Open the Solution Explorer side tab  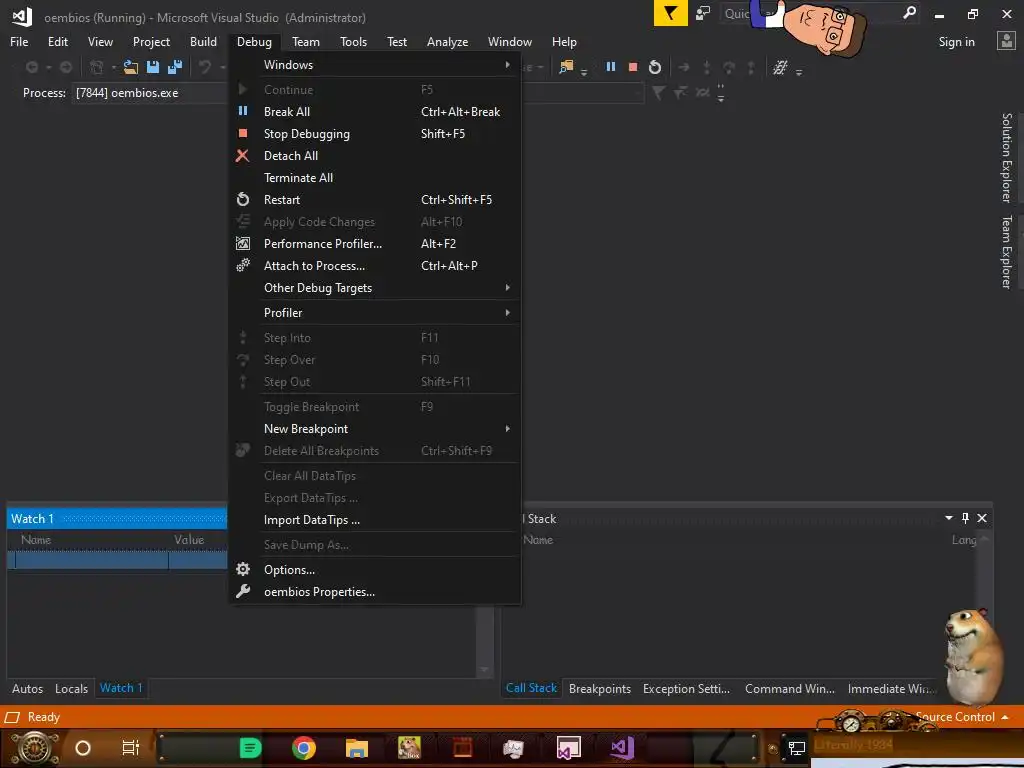pyautogui.click(x=1007, y=158)
